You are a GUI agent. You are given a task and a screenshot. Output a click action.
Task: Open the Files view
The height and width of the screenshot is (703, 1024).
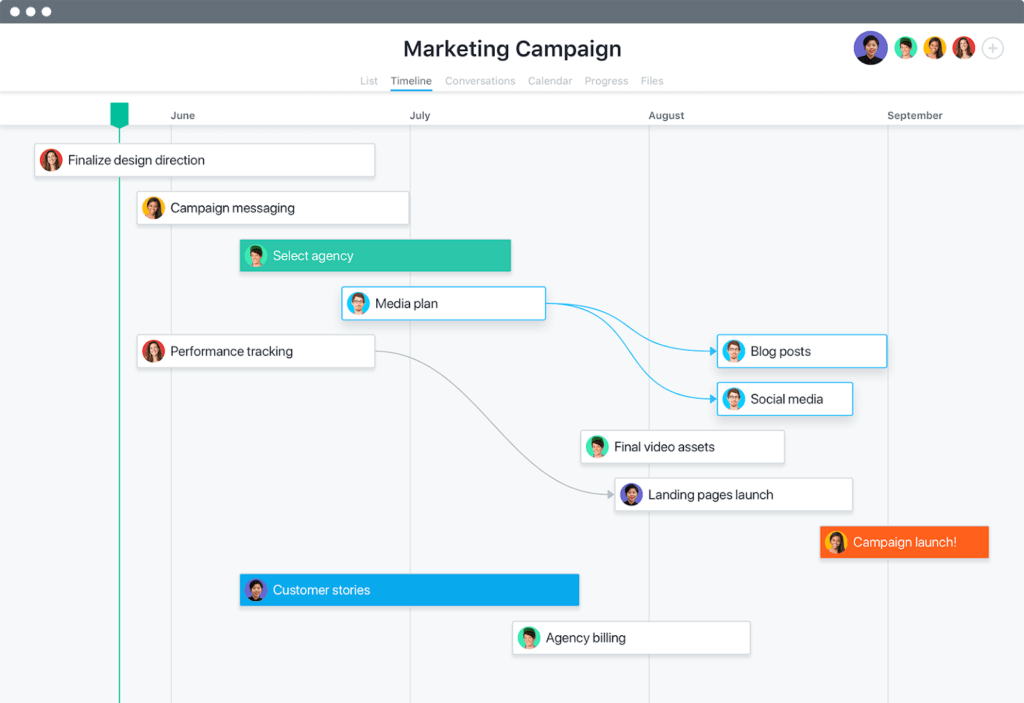[651, 81]
